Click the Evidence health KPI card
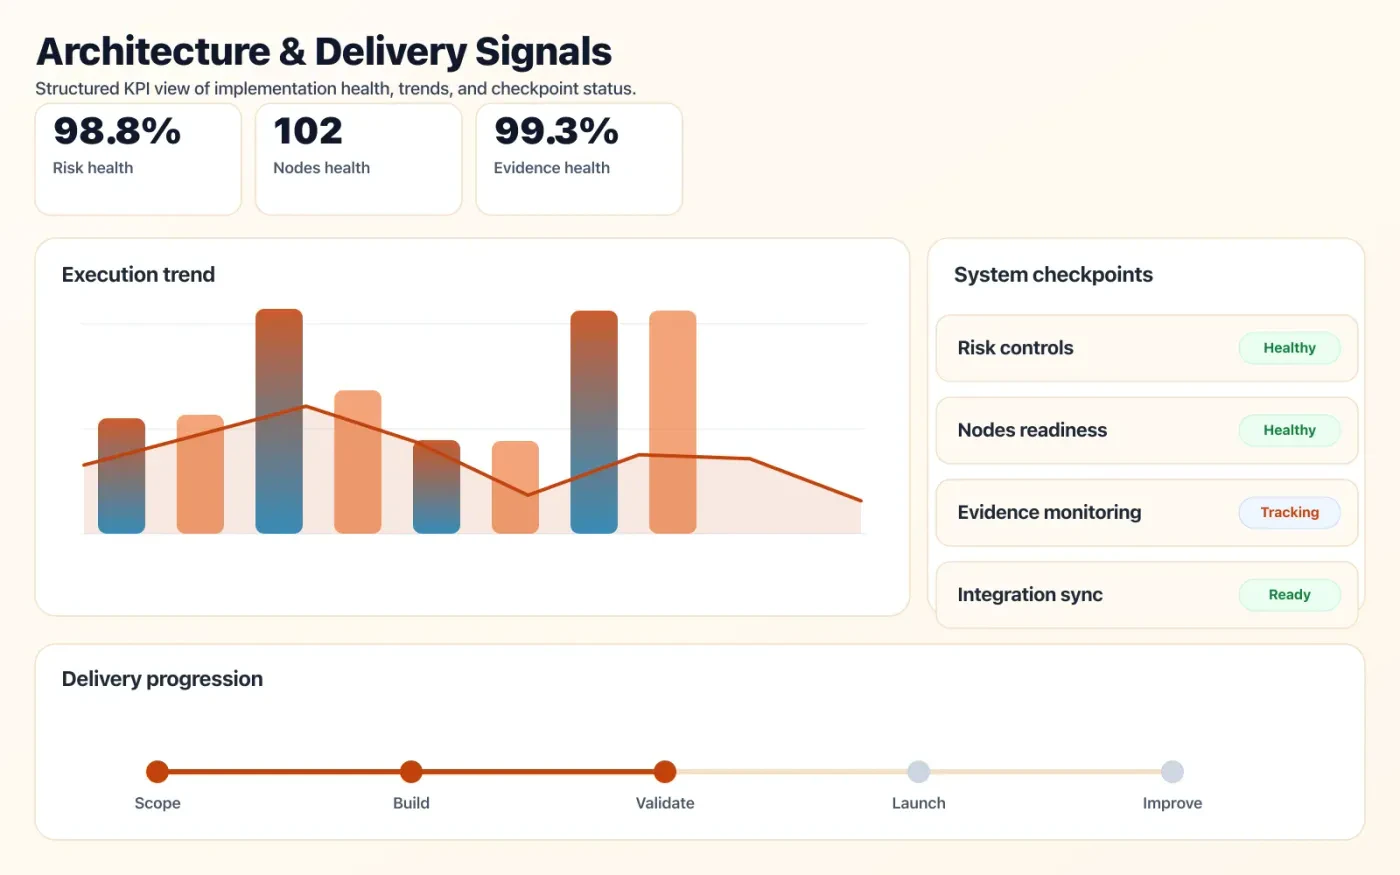Image resolution: width=1400 pixels, height=875 pixels. [x=579, y=159]
